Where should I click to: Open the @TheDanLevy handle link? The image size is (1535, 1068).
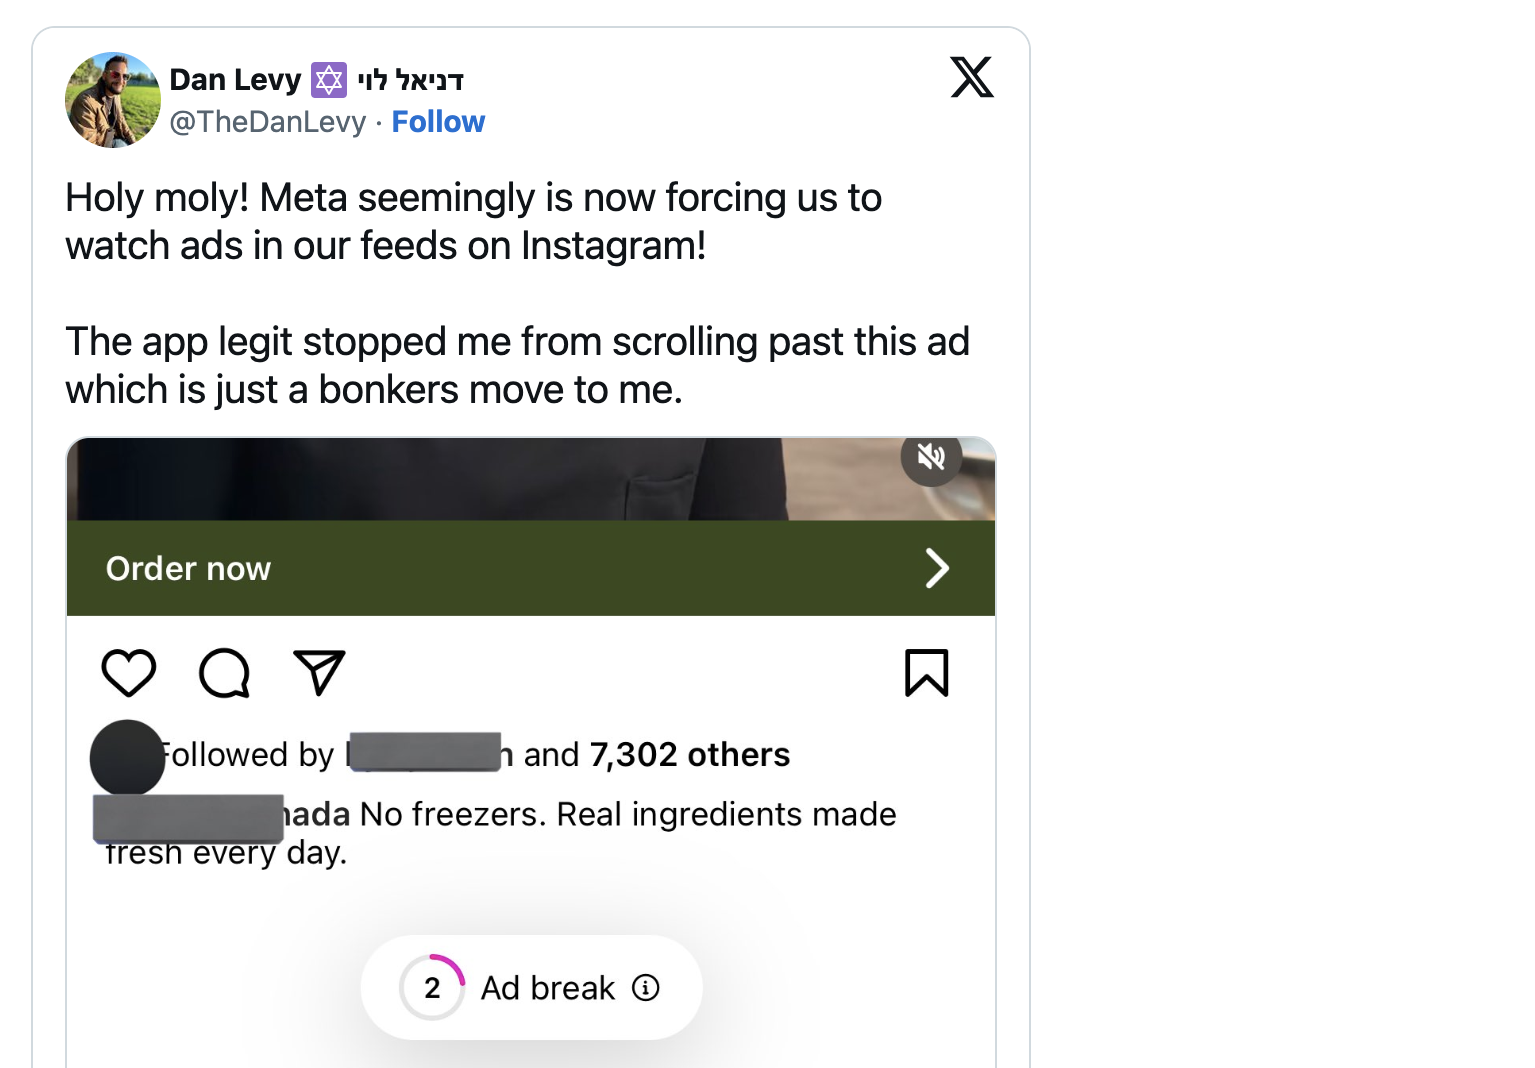[268, 122]
